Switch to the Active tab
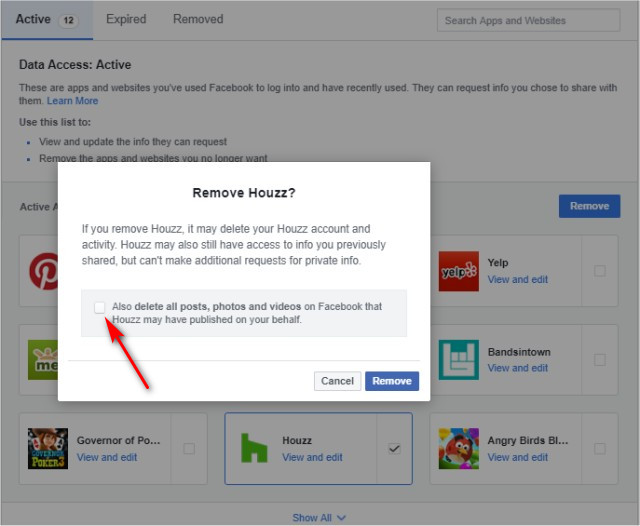 (47, 20)
